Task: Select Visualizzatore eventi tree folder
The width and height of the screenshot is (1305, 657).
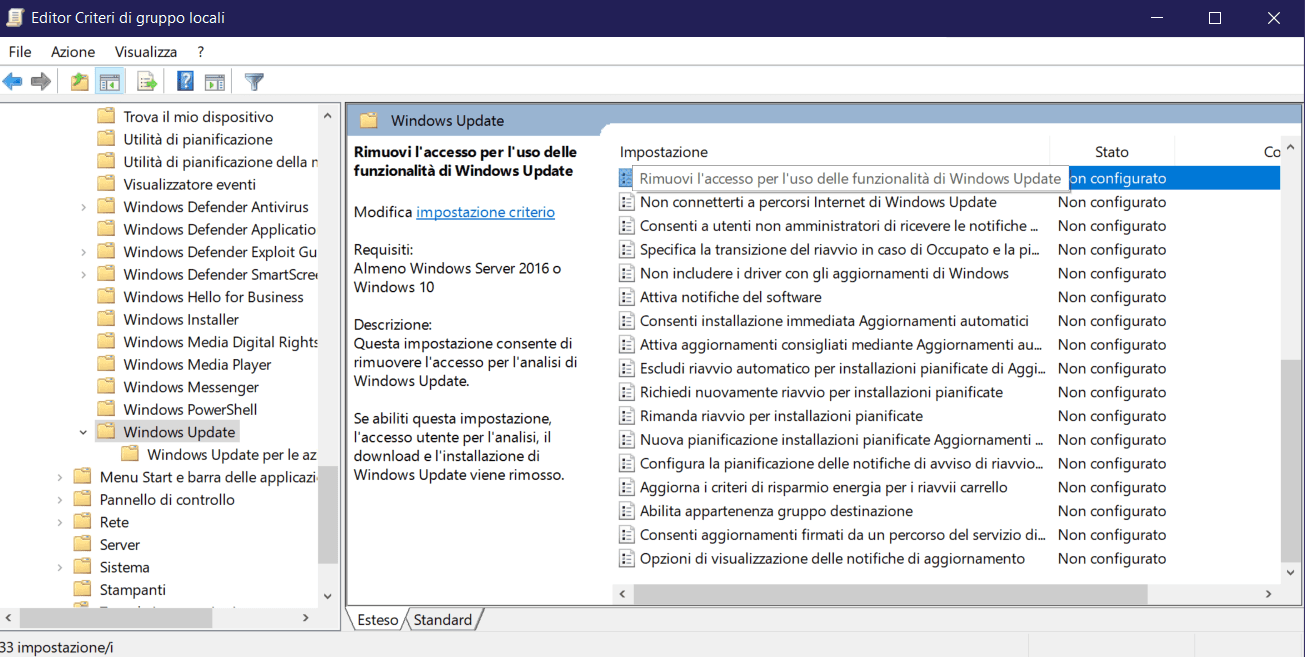Action: tap(189, 184)
